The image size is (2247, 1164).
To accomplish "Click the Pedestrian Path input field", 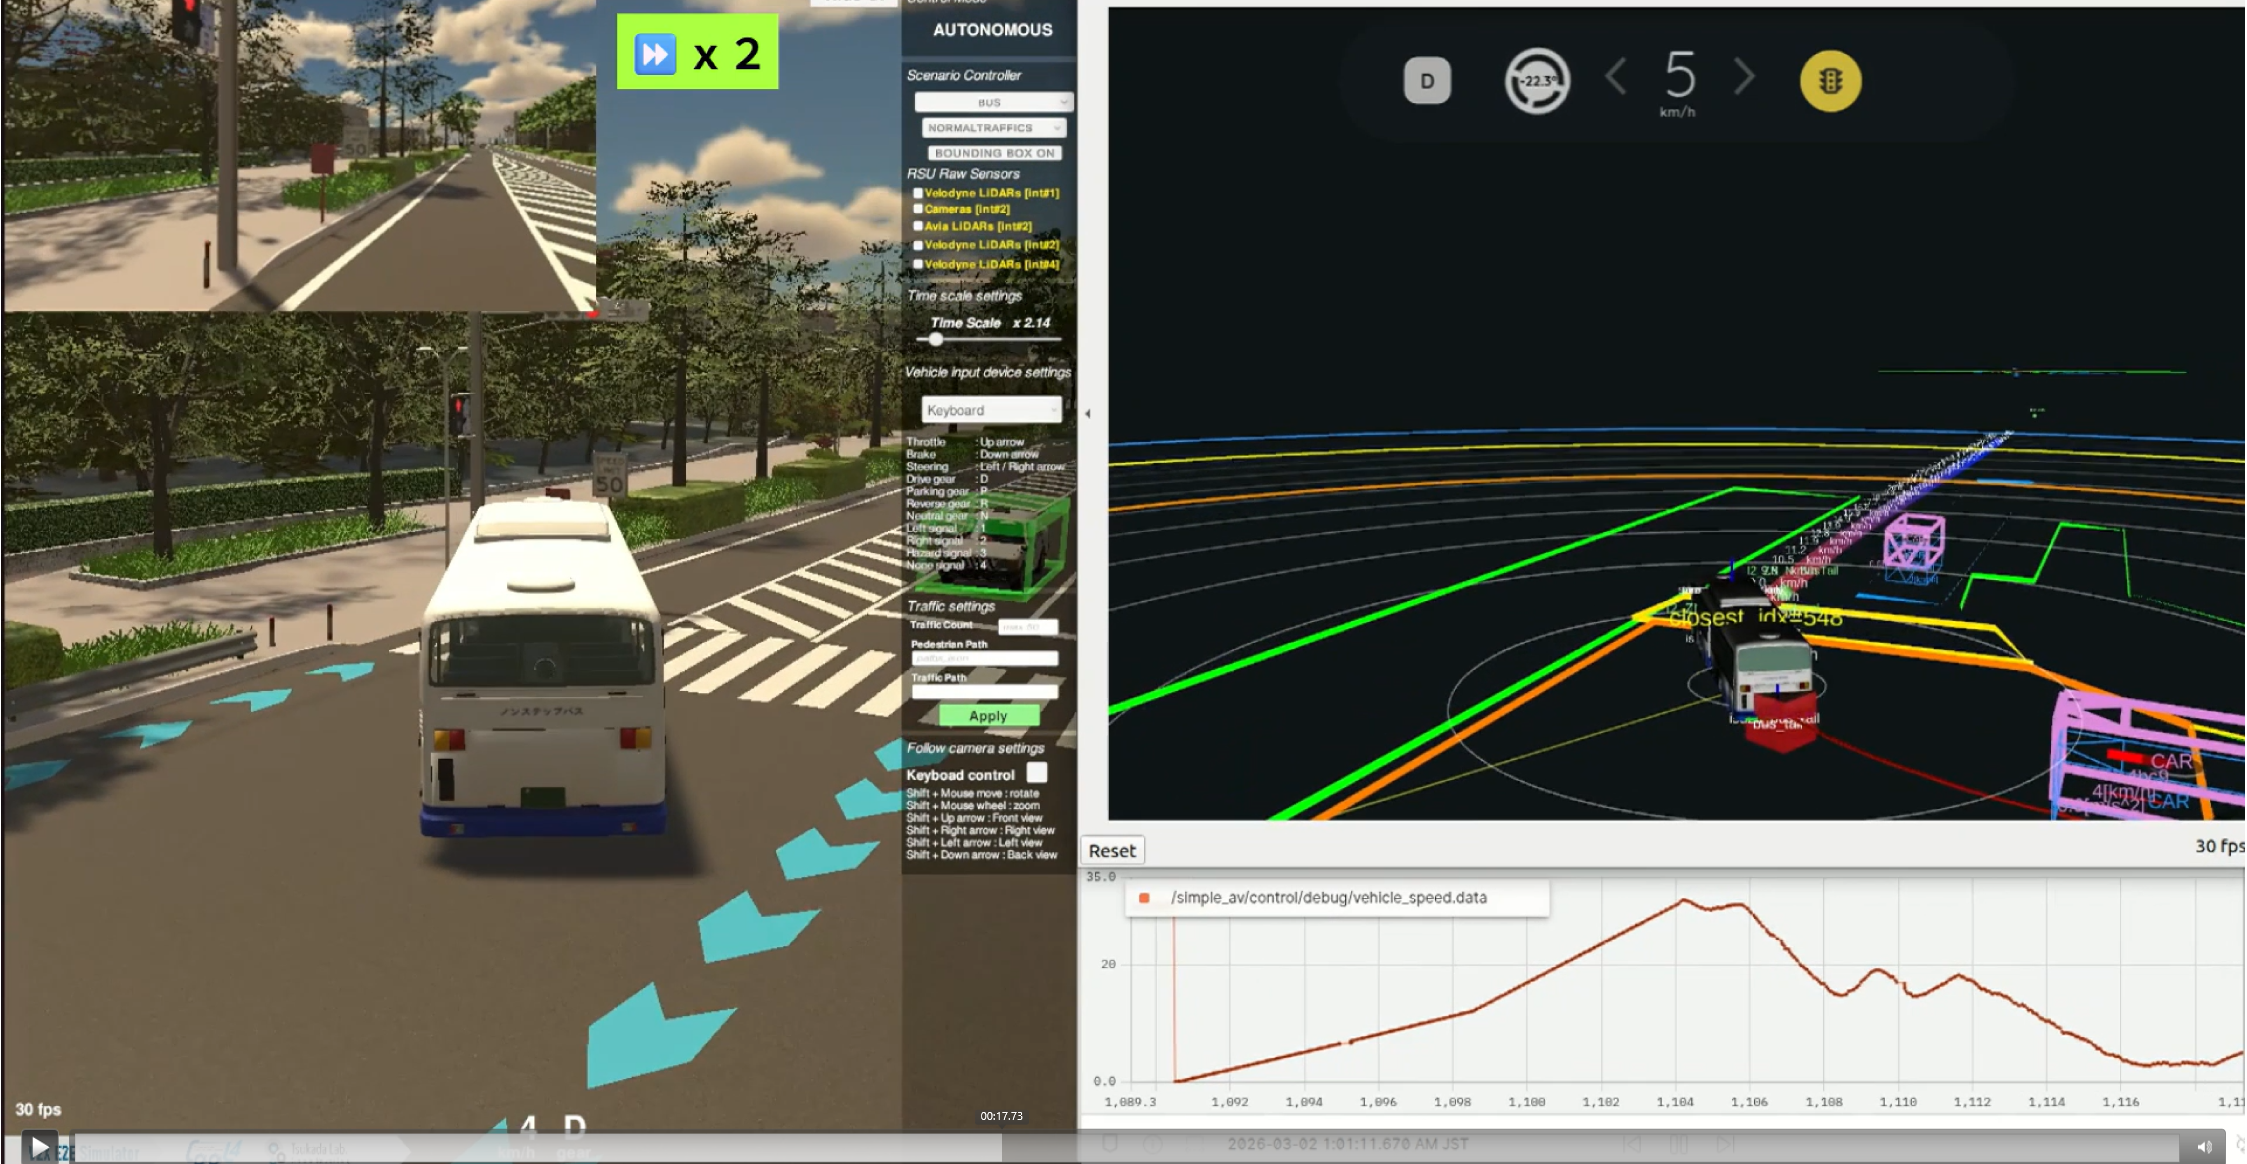I will point(985,659).
